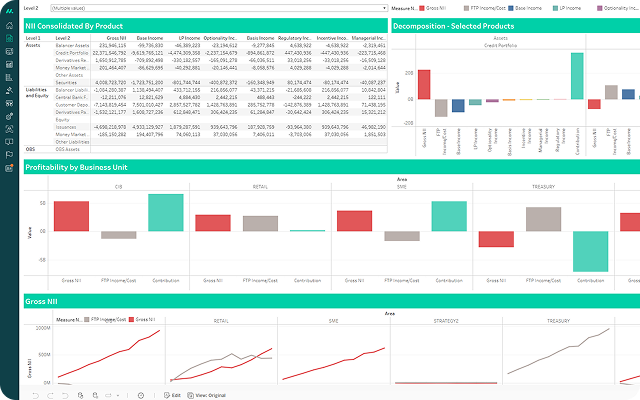Select the grey FTP Income/Cost top legend swatch
This screenshot has height=400, width=640.
click(466, 8)
